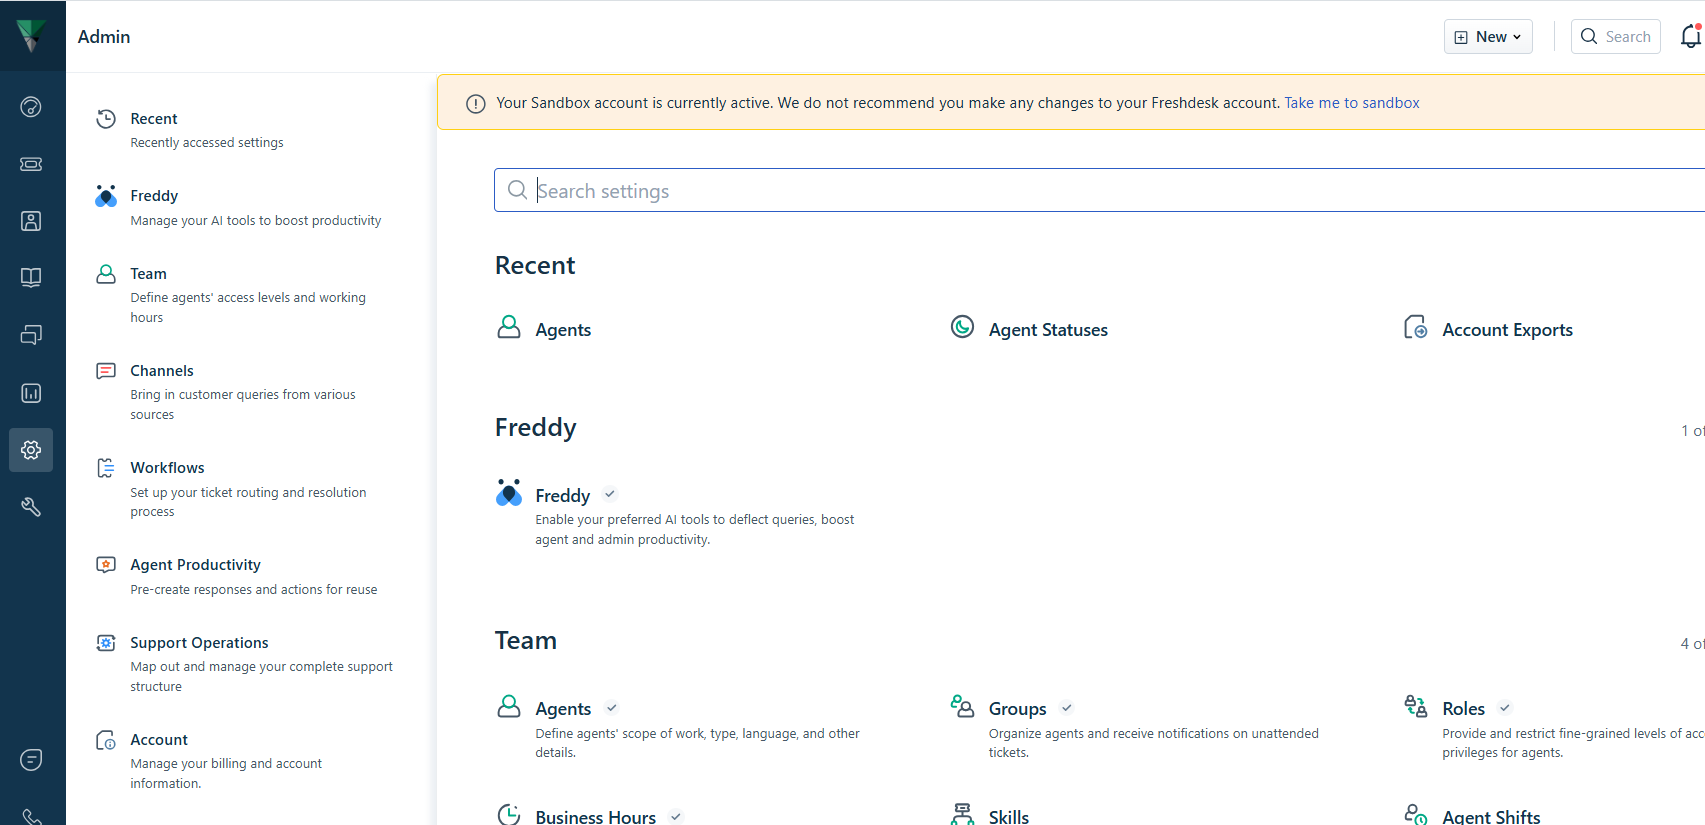
Task: Open the chat bubble icon near sidebar bottom
Action: 31,760
